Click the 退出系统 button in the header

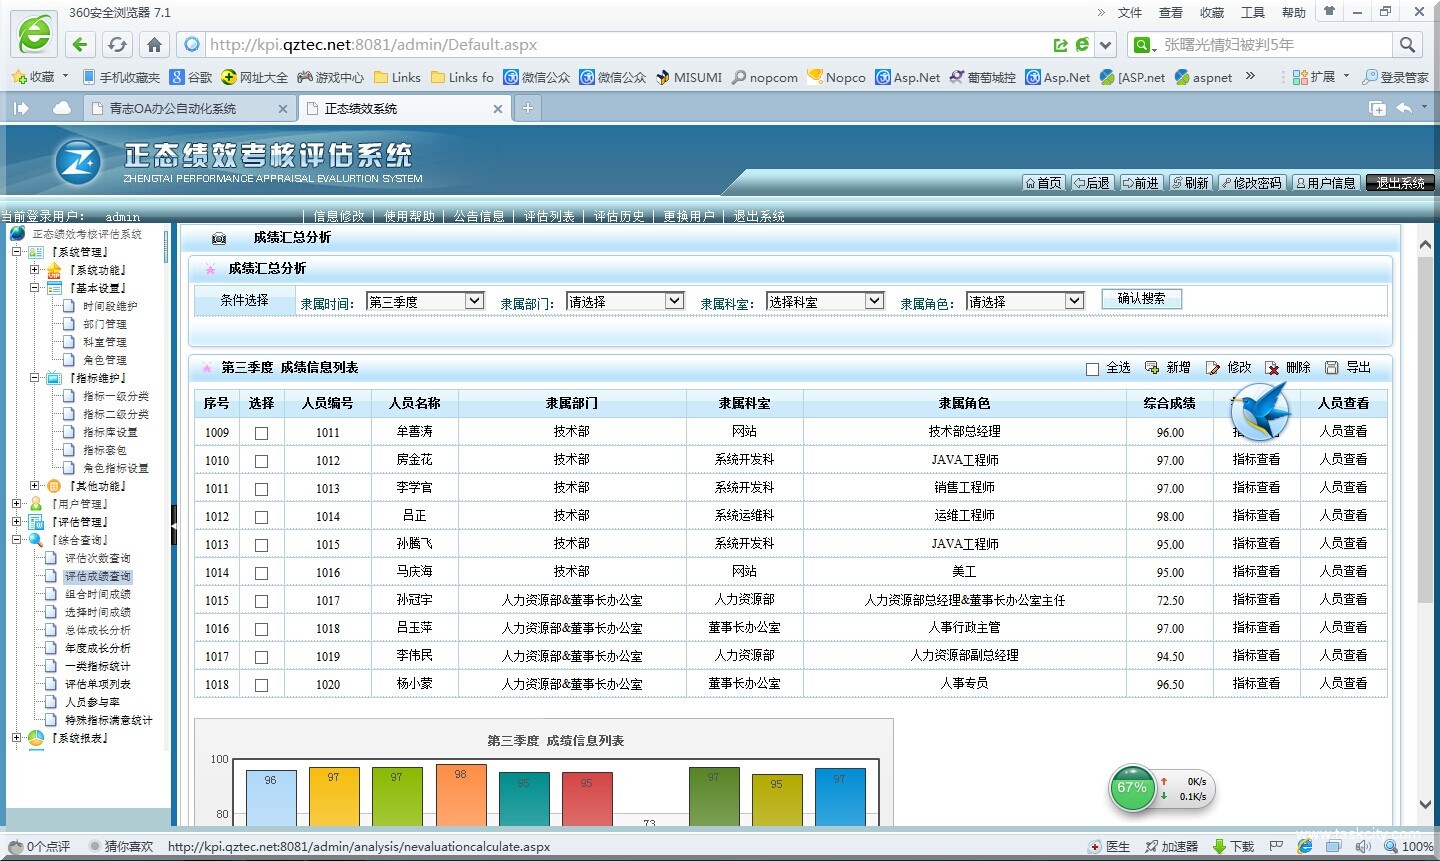pyautogui.click(x=1399, y=183)
